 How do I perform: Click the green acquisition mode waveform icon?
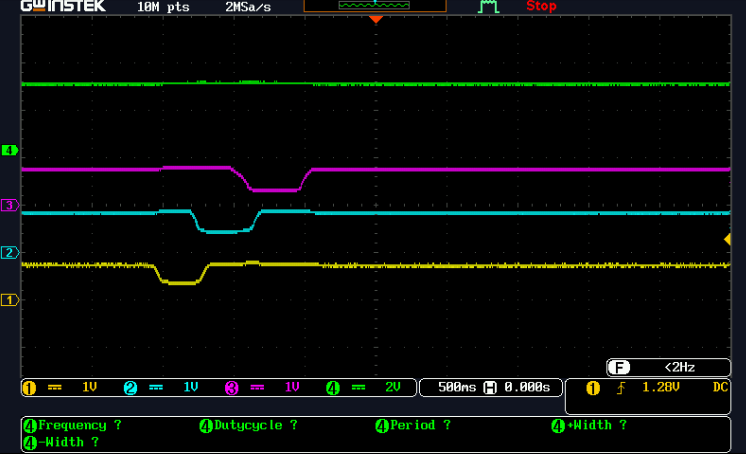pos(488,7)
